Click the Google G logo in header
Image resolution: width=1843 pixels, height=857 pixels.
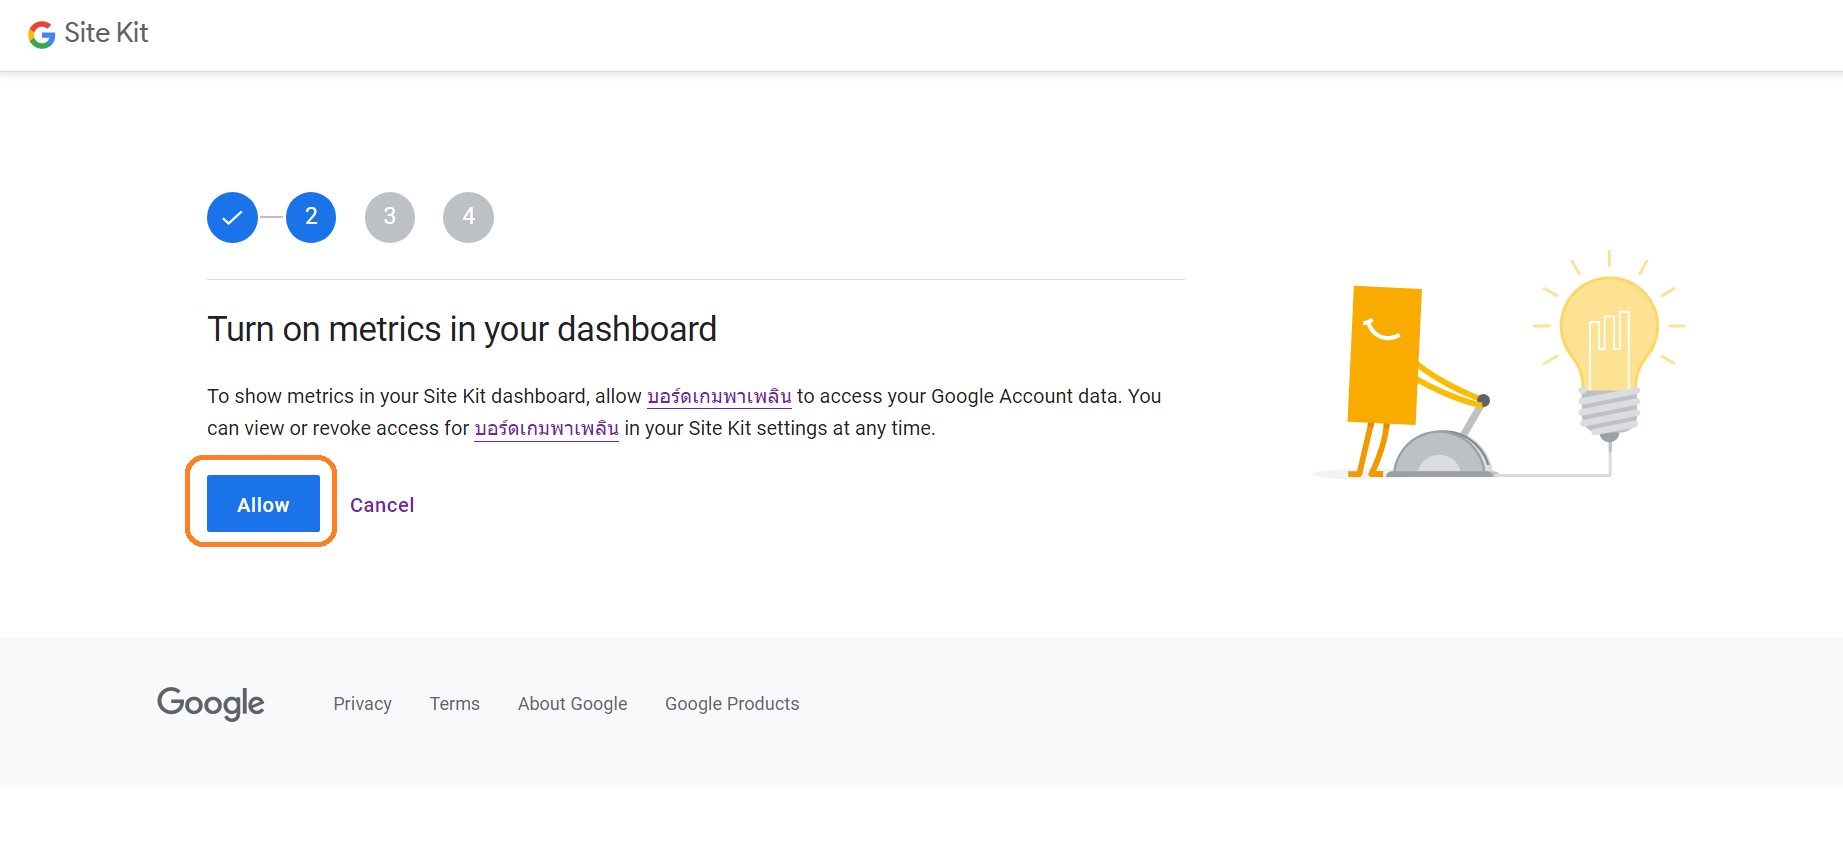click(x=41, y=35)
